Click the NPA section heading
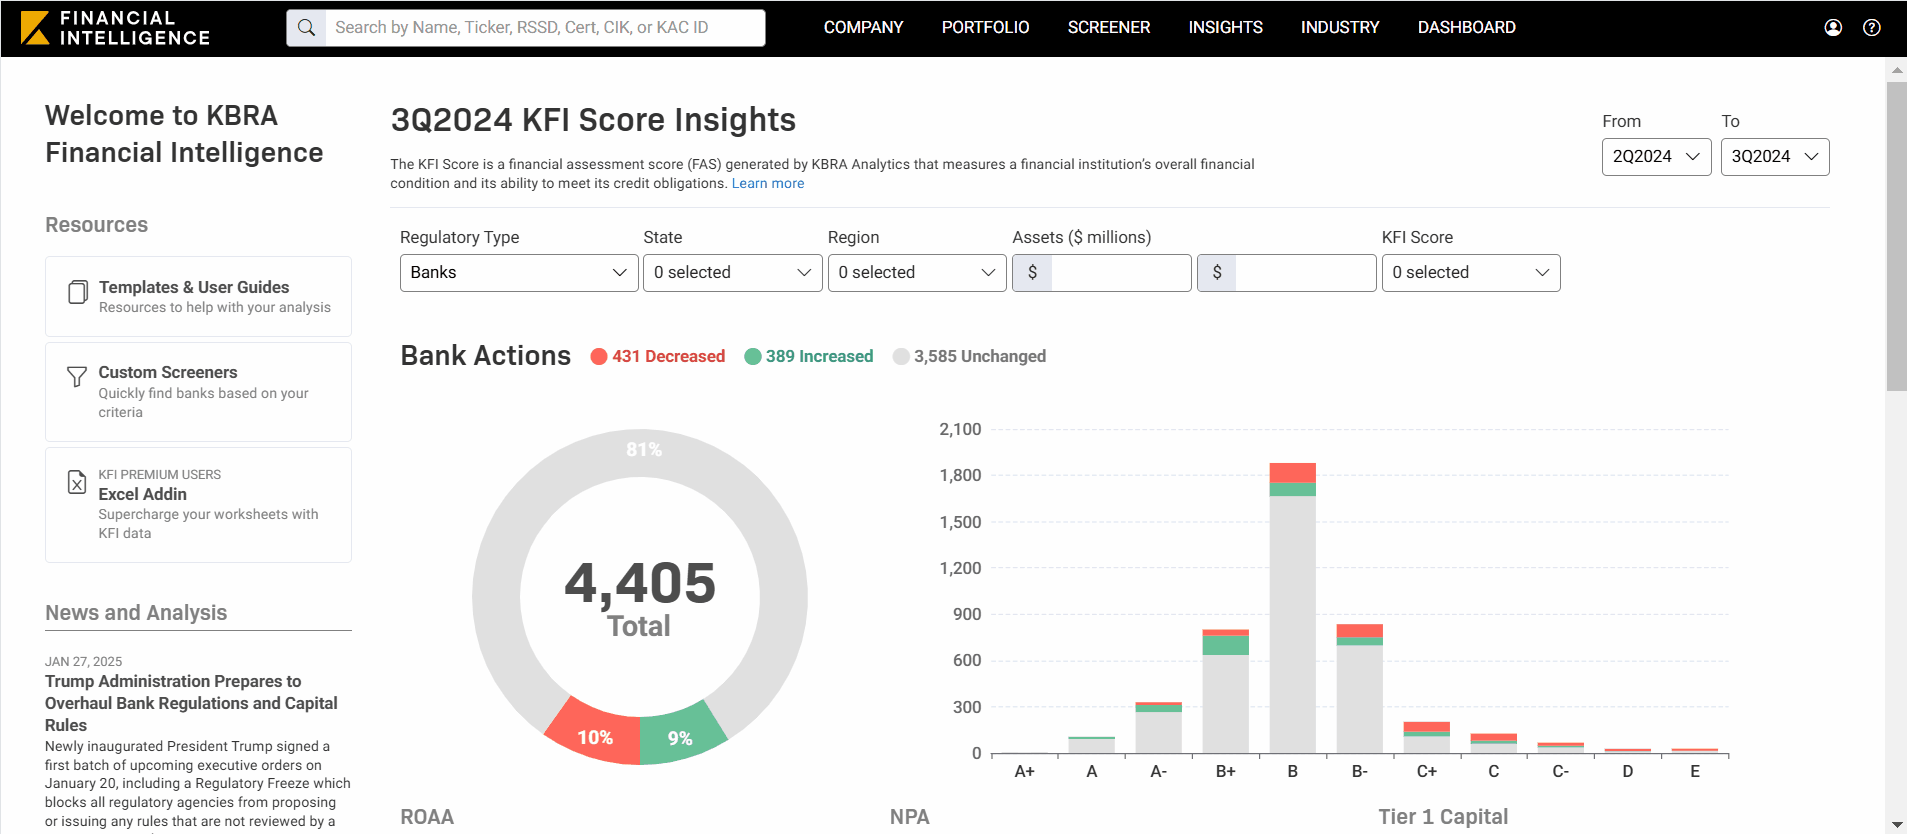1907x834 pixels. coord(909,817)
